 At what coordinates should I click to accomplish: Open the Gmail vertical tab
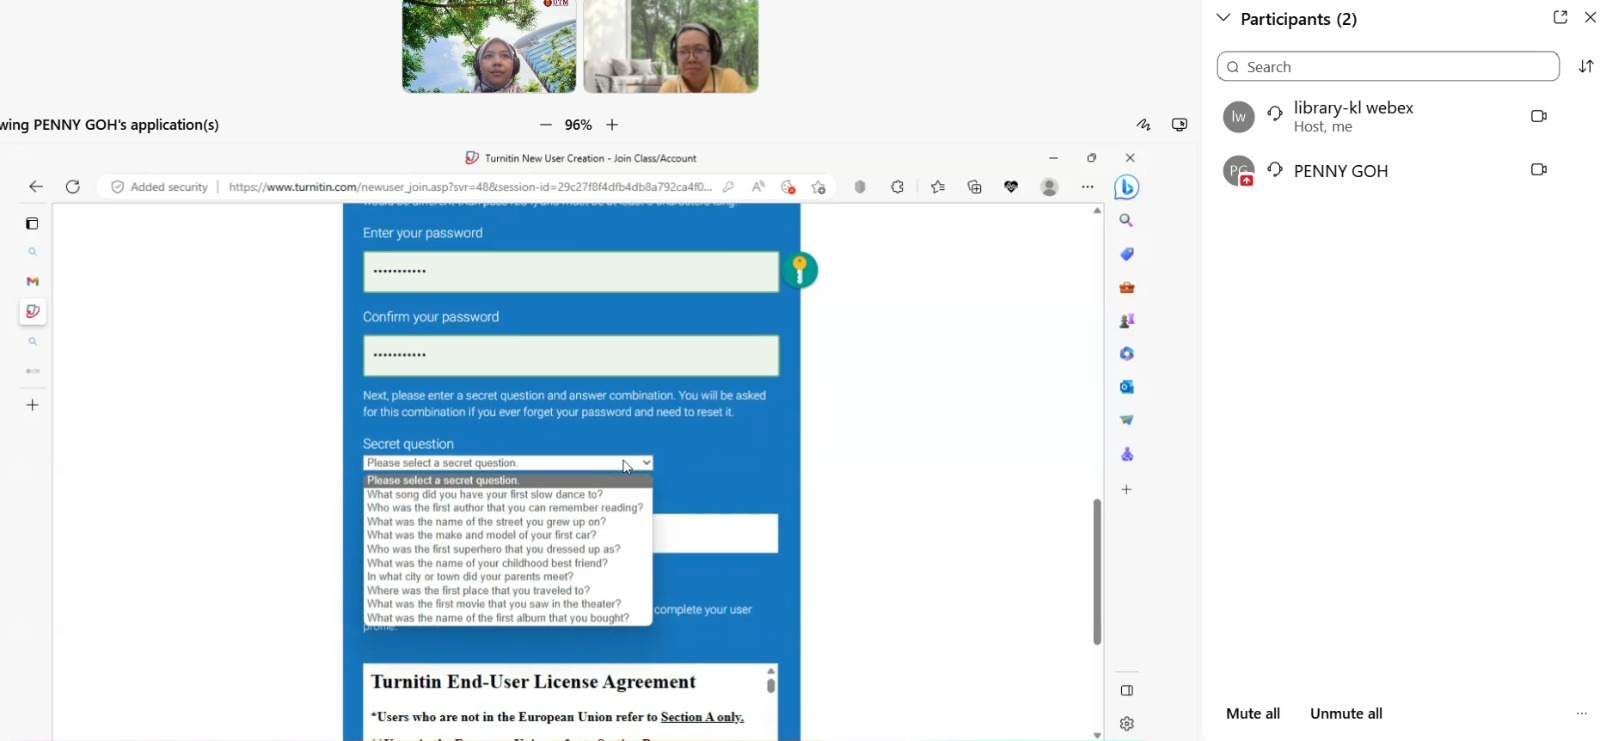click(33, 282)
